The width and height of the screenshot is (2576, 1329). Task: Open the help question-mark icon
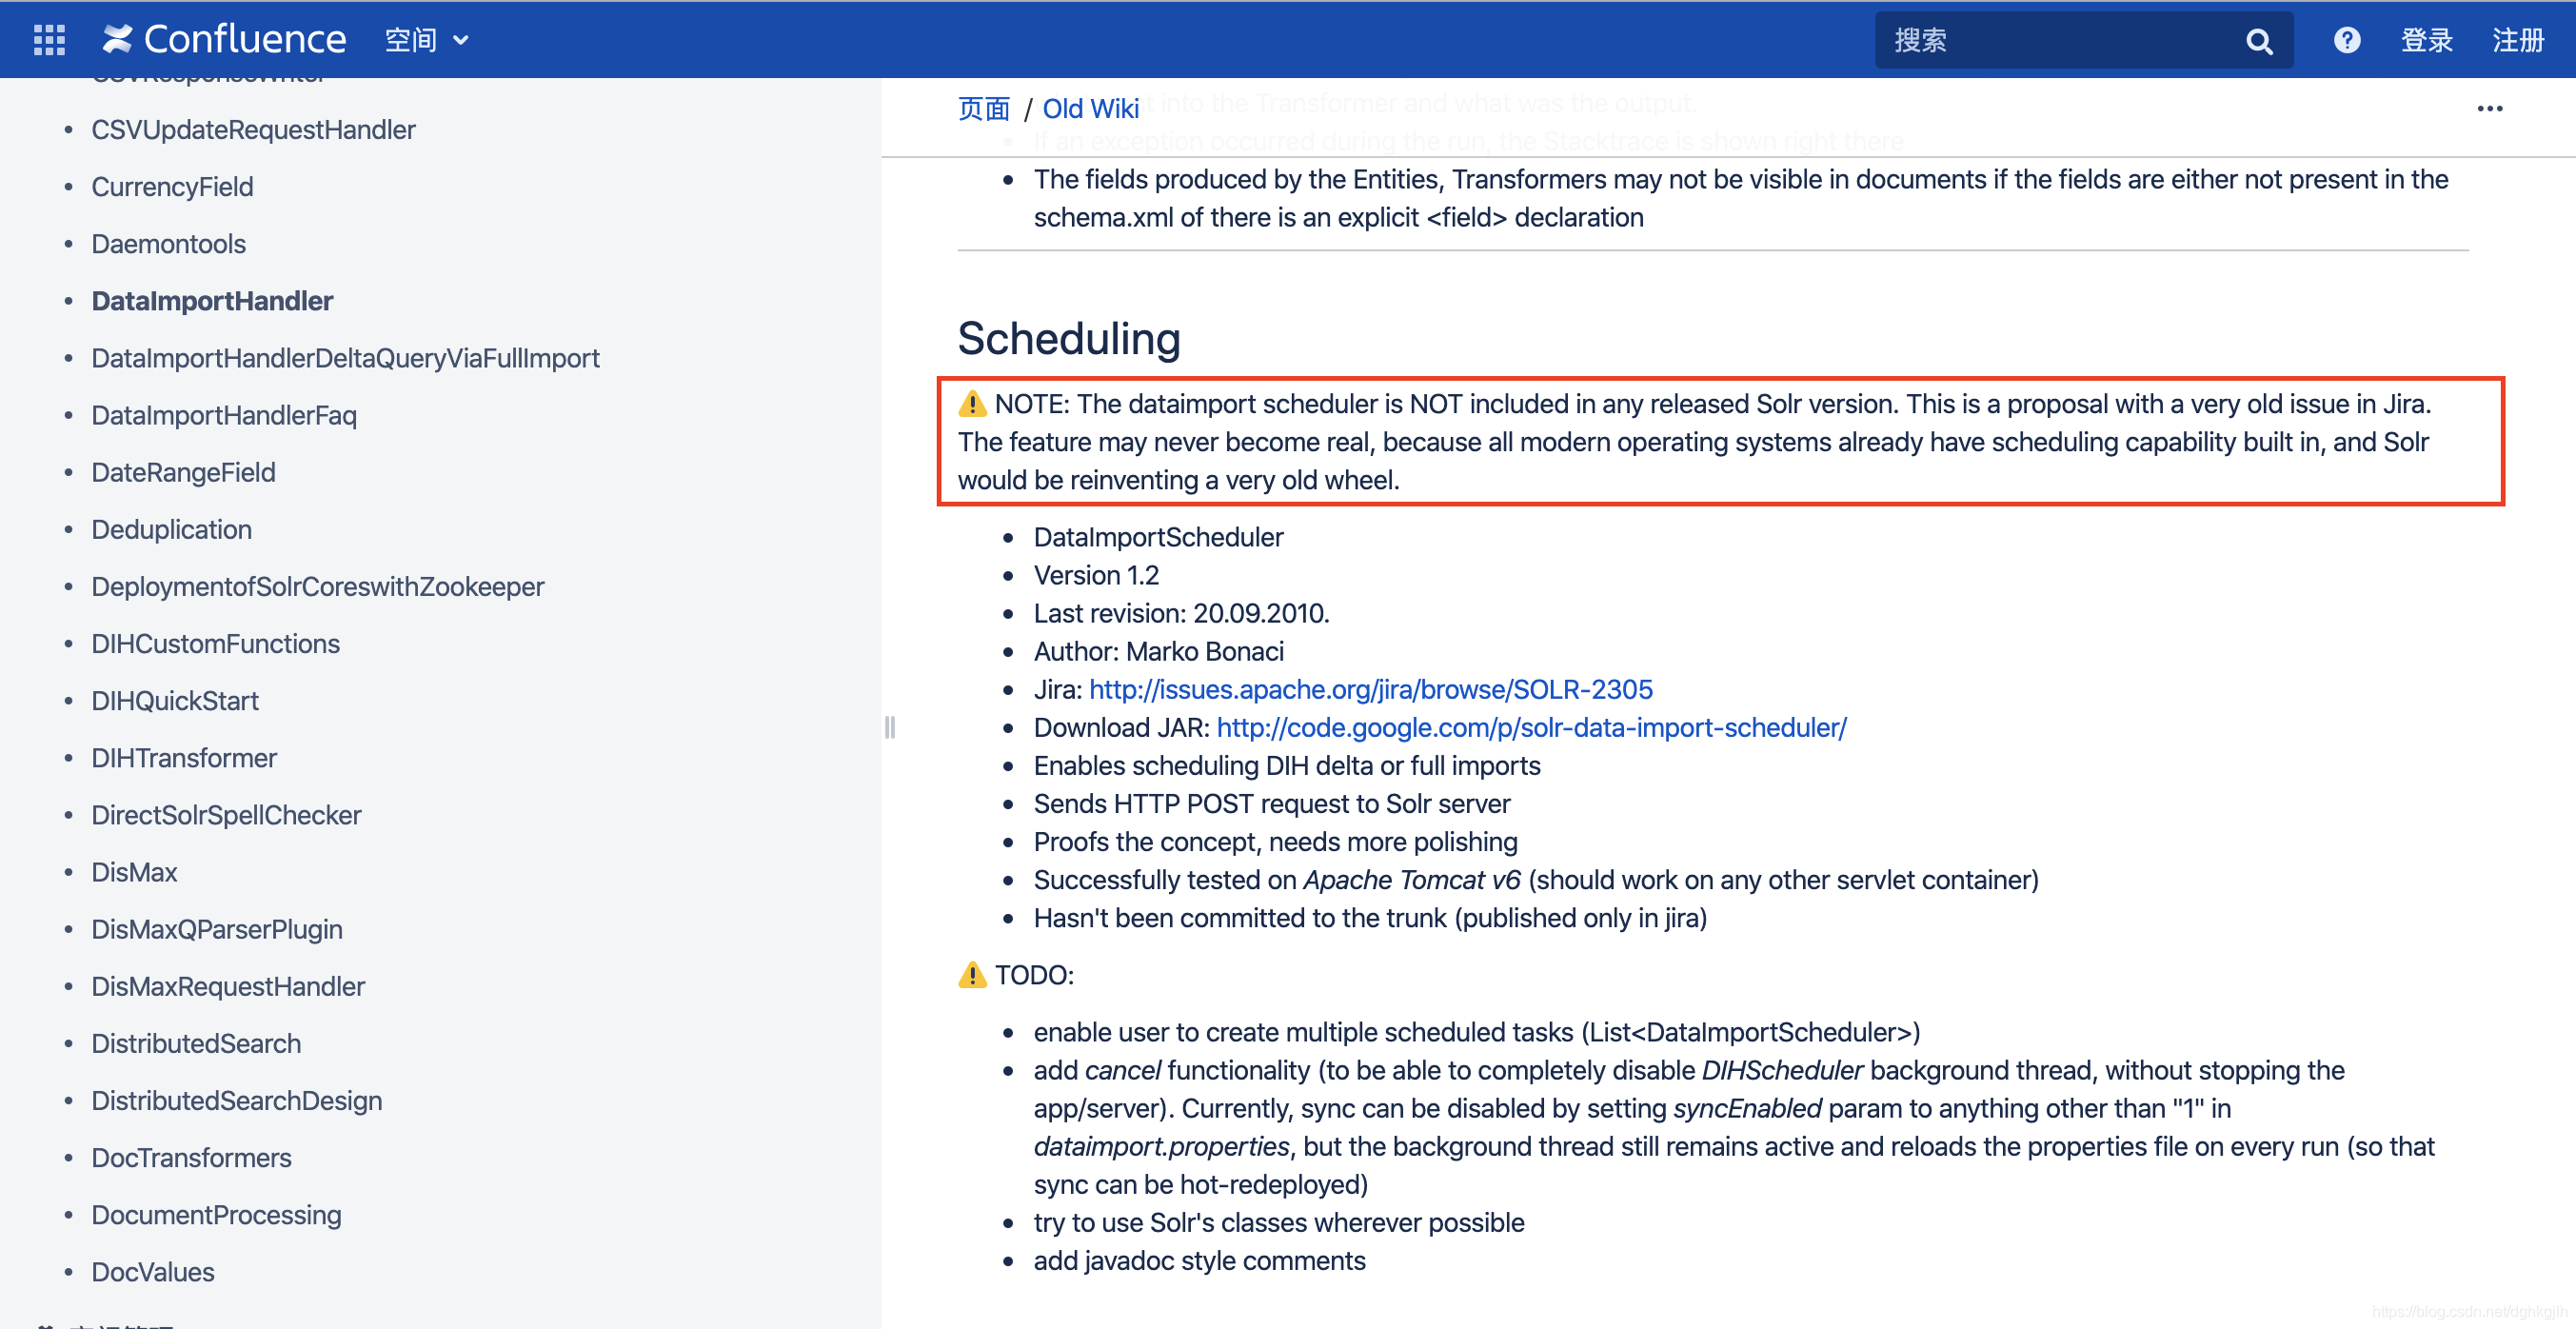2347,40
